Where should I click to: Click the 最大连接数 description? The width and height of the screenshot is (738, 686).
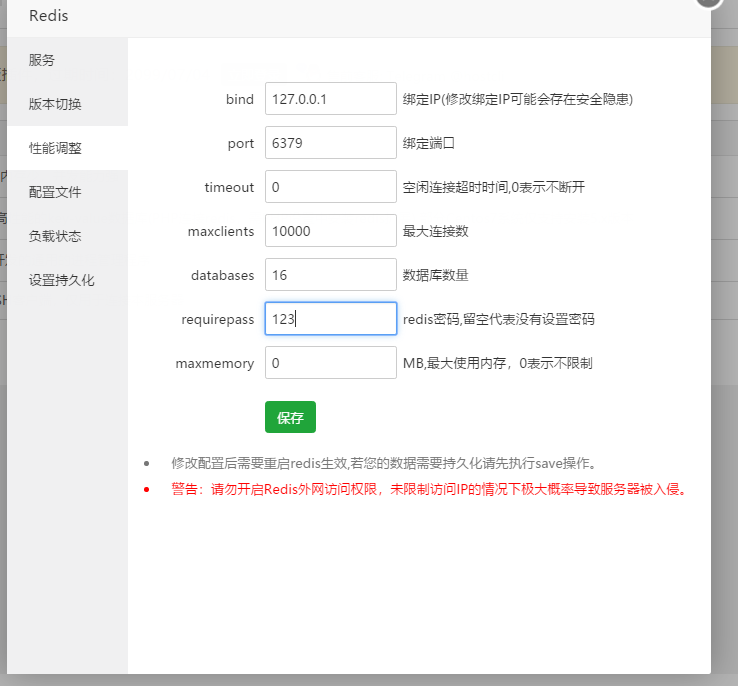tap(435, 231)
